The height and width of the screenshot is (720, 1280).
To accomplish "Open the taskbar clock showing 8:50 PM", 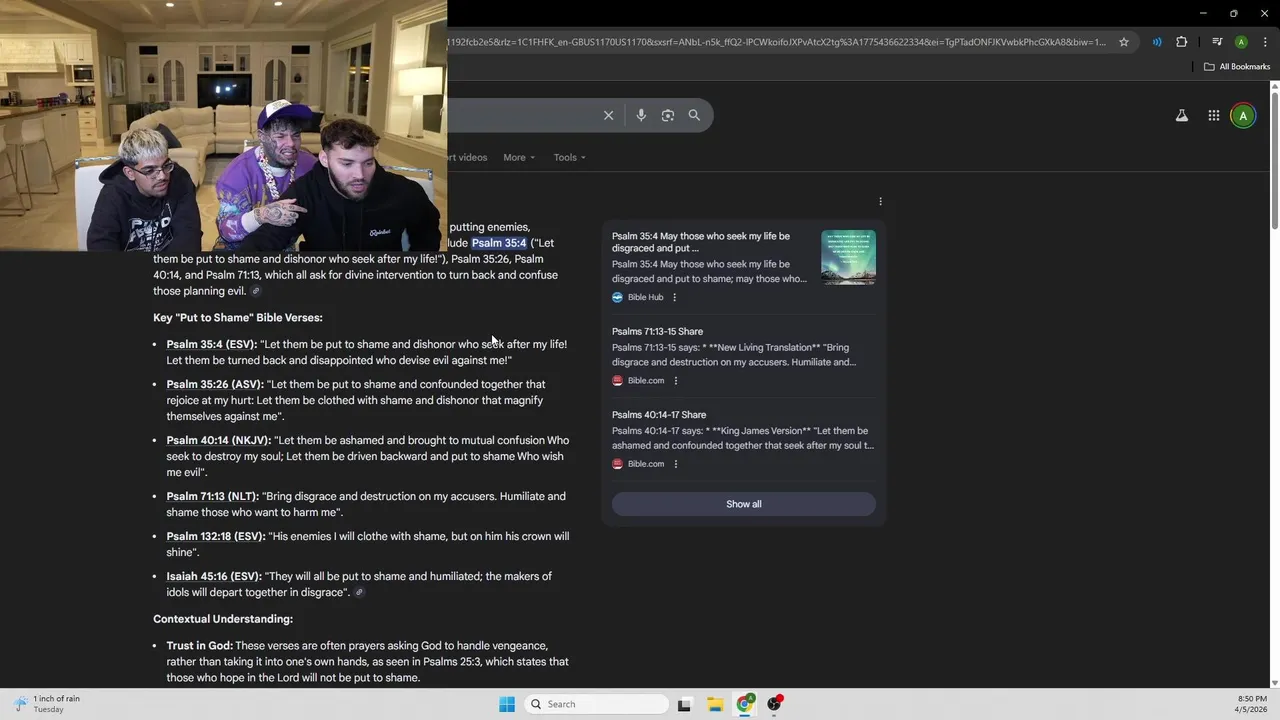I will 1252,704.
